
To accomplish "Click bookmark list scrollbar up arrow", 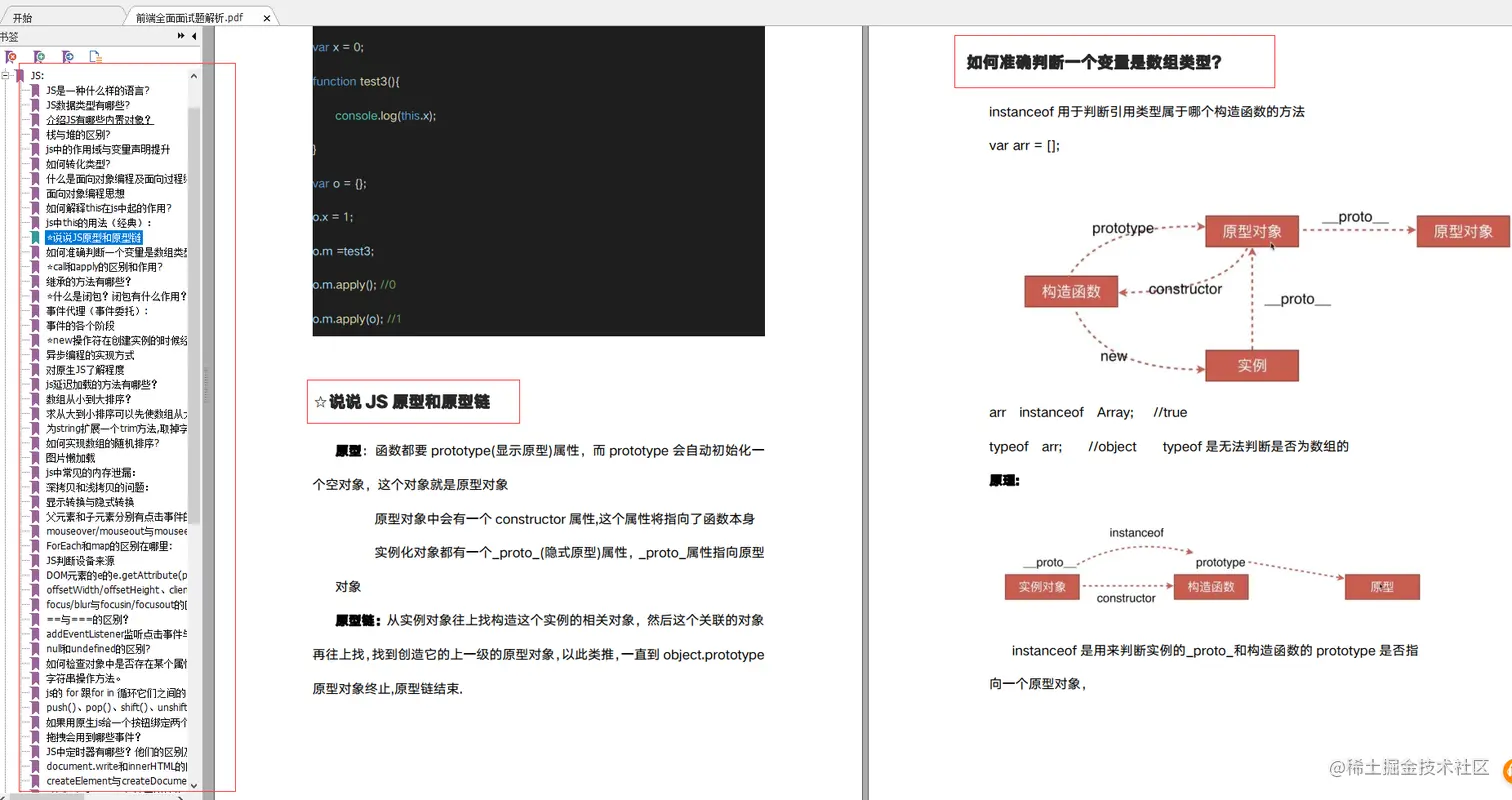I will click(x=195, y=75).
